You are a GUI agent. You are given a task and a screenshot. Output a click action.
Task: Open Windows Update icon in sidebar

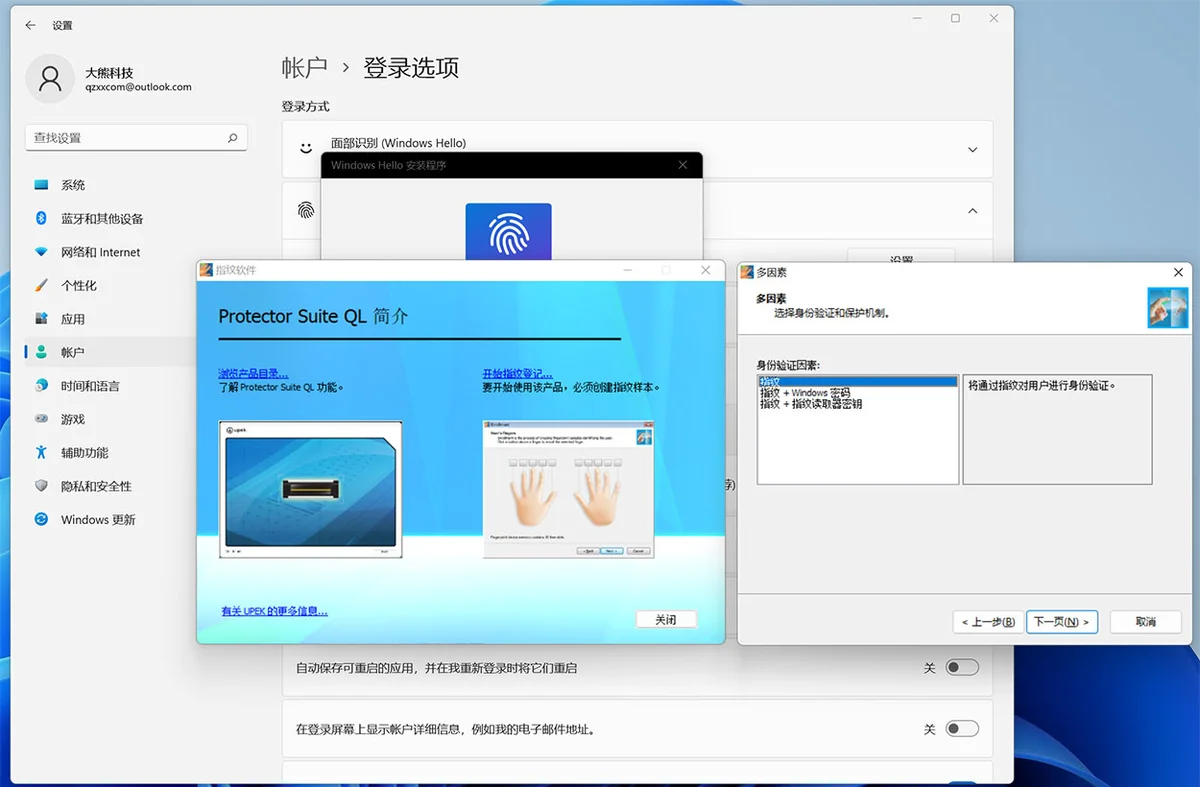(x=41, y=520)
